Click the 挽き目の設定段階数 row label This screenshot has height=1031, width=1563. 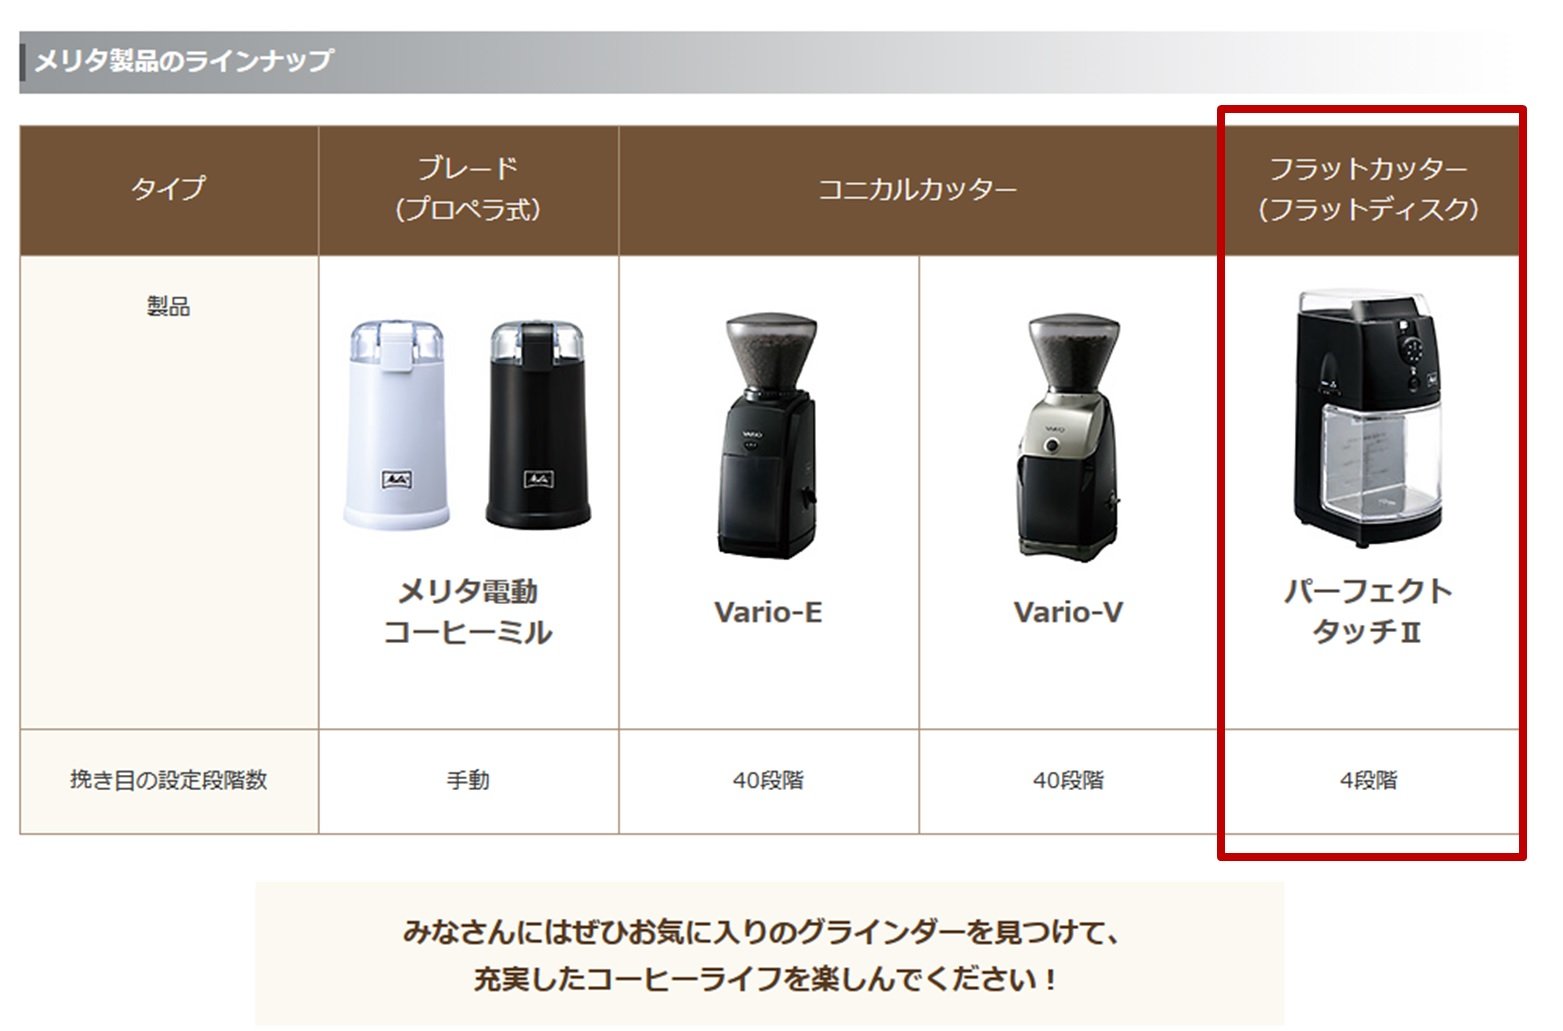pos(168,780)
